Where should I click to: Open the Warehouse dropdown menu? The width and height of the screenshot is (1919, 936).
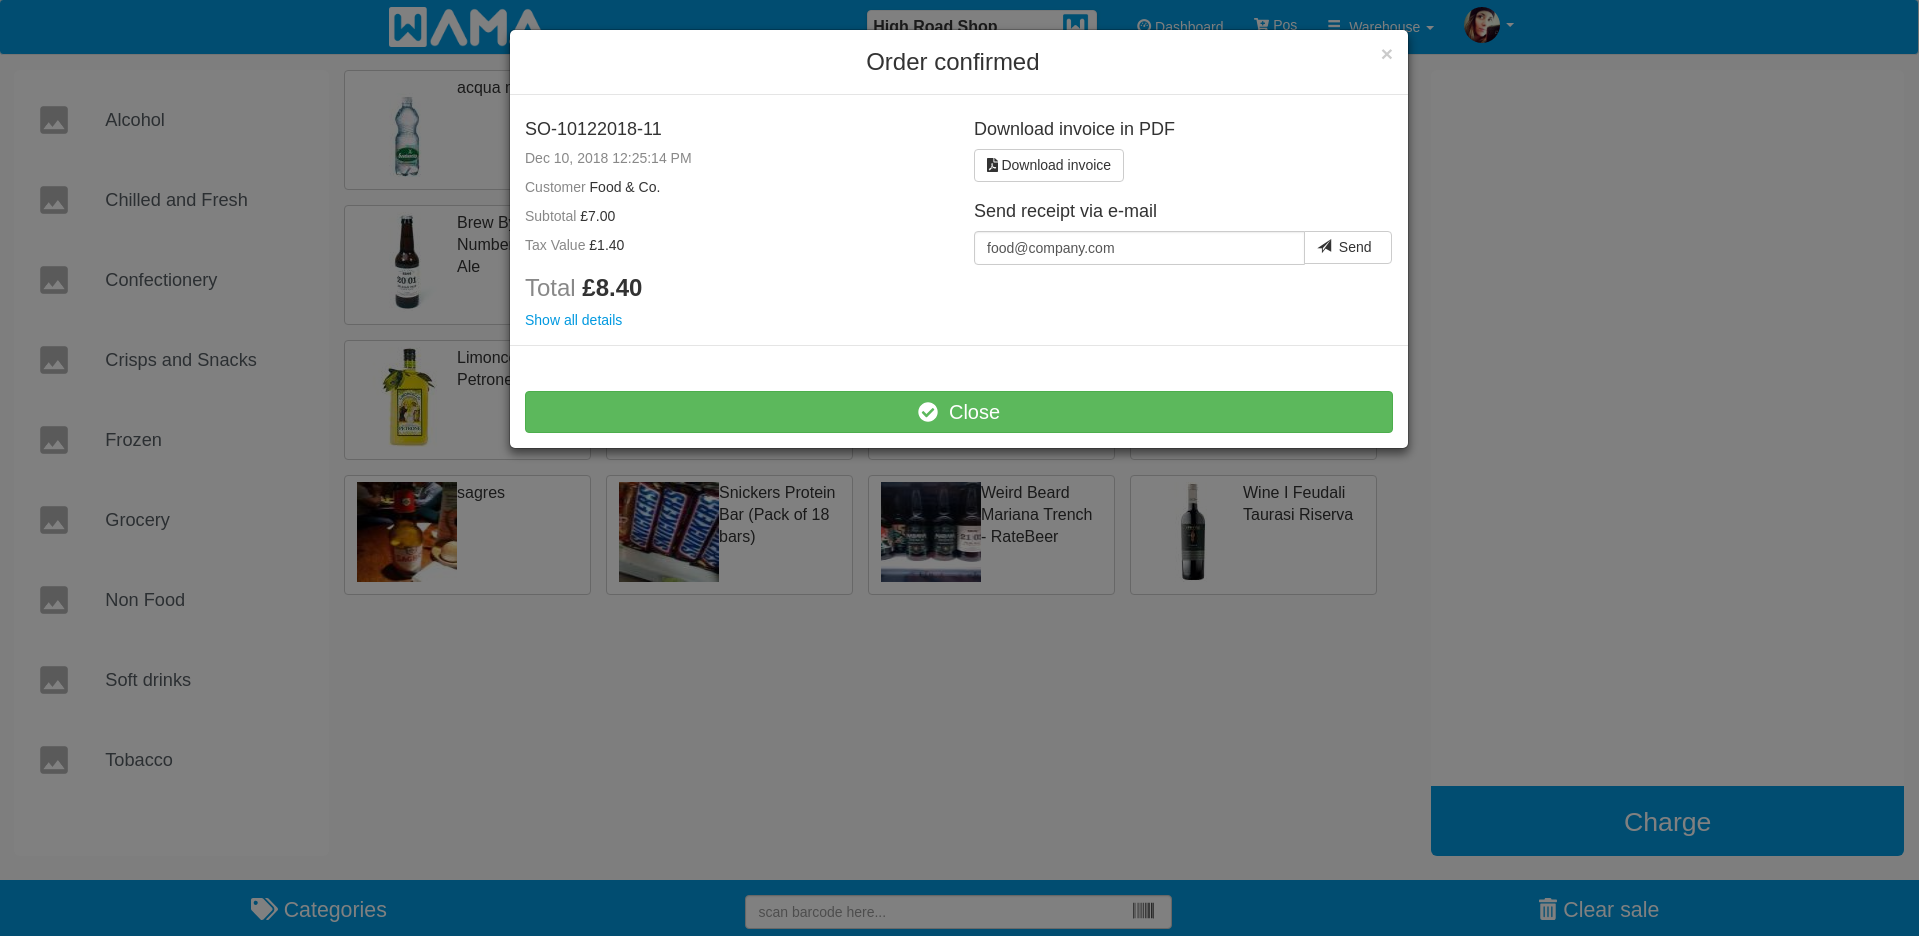pyautogui.click(x=1381, y=26)
